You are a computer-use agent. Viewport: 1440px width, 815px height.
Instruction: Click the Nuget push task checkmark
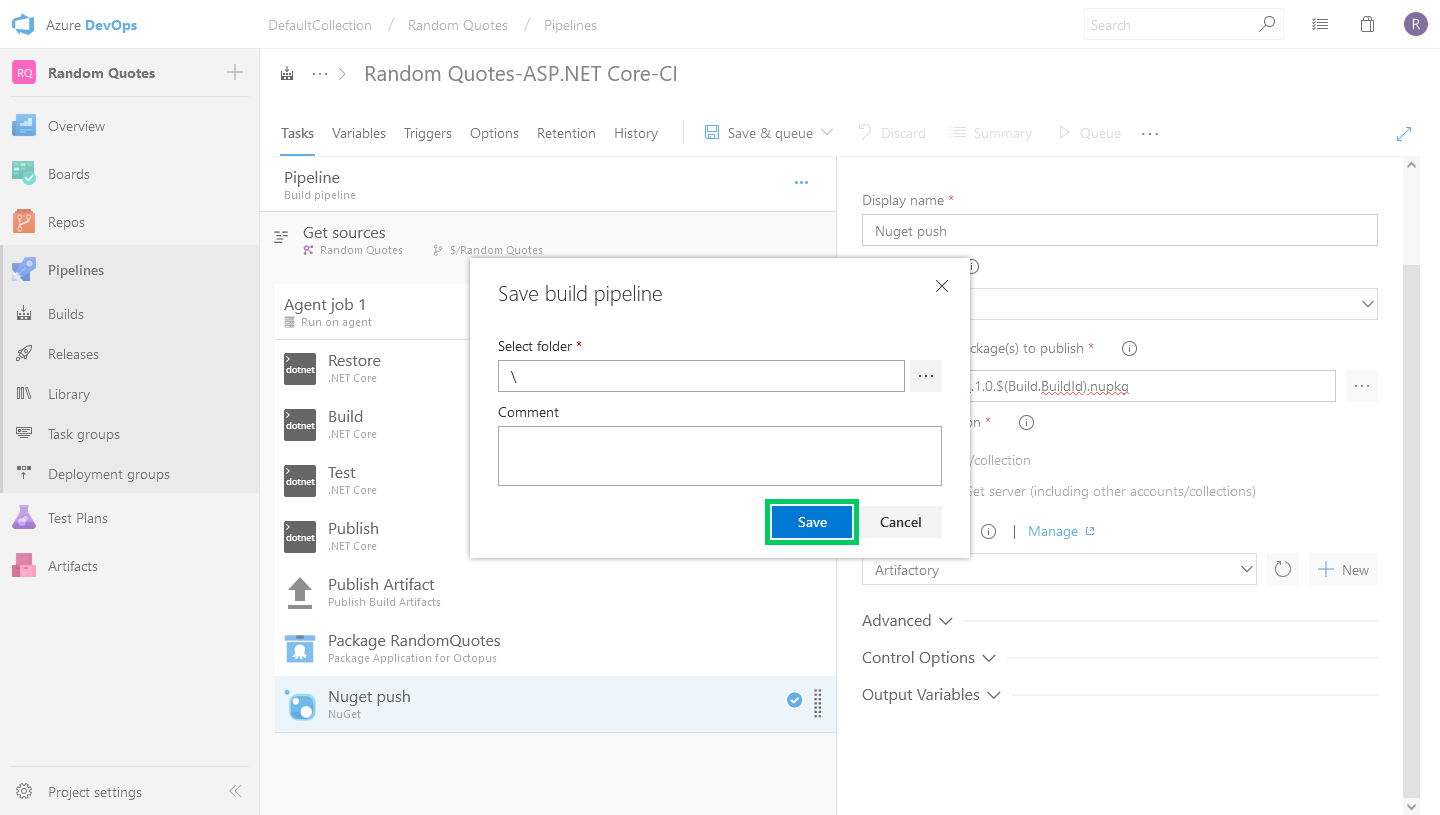pyautogui.click(x=794, y=700)
